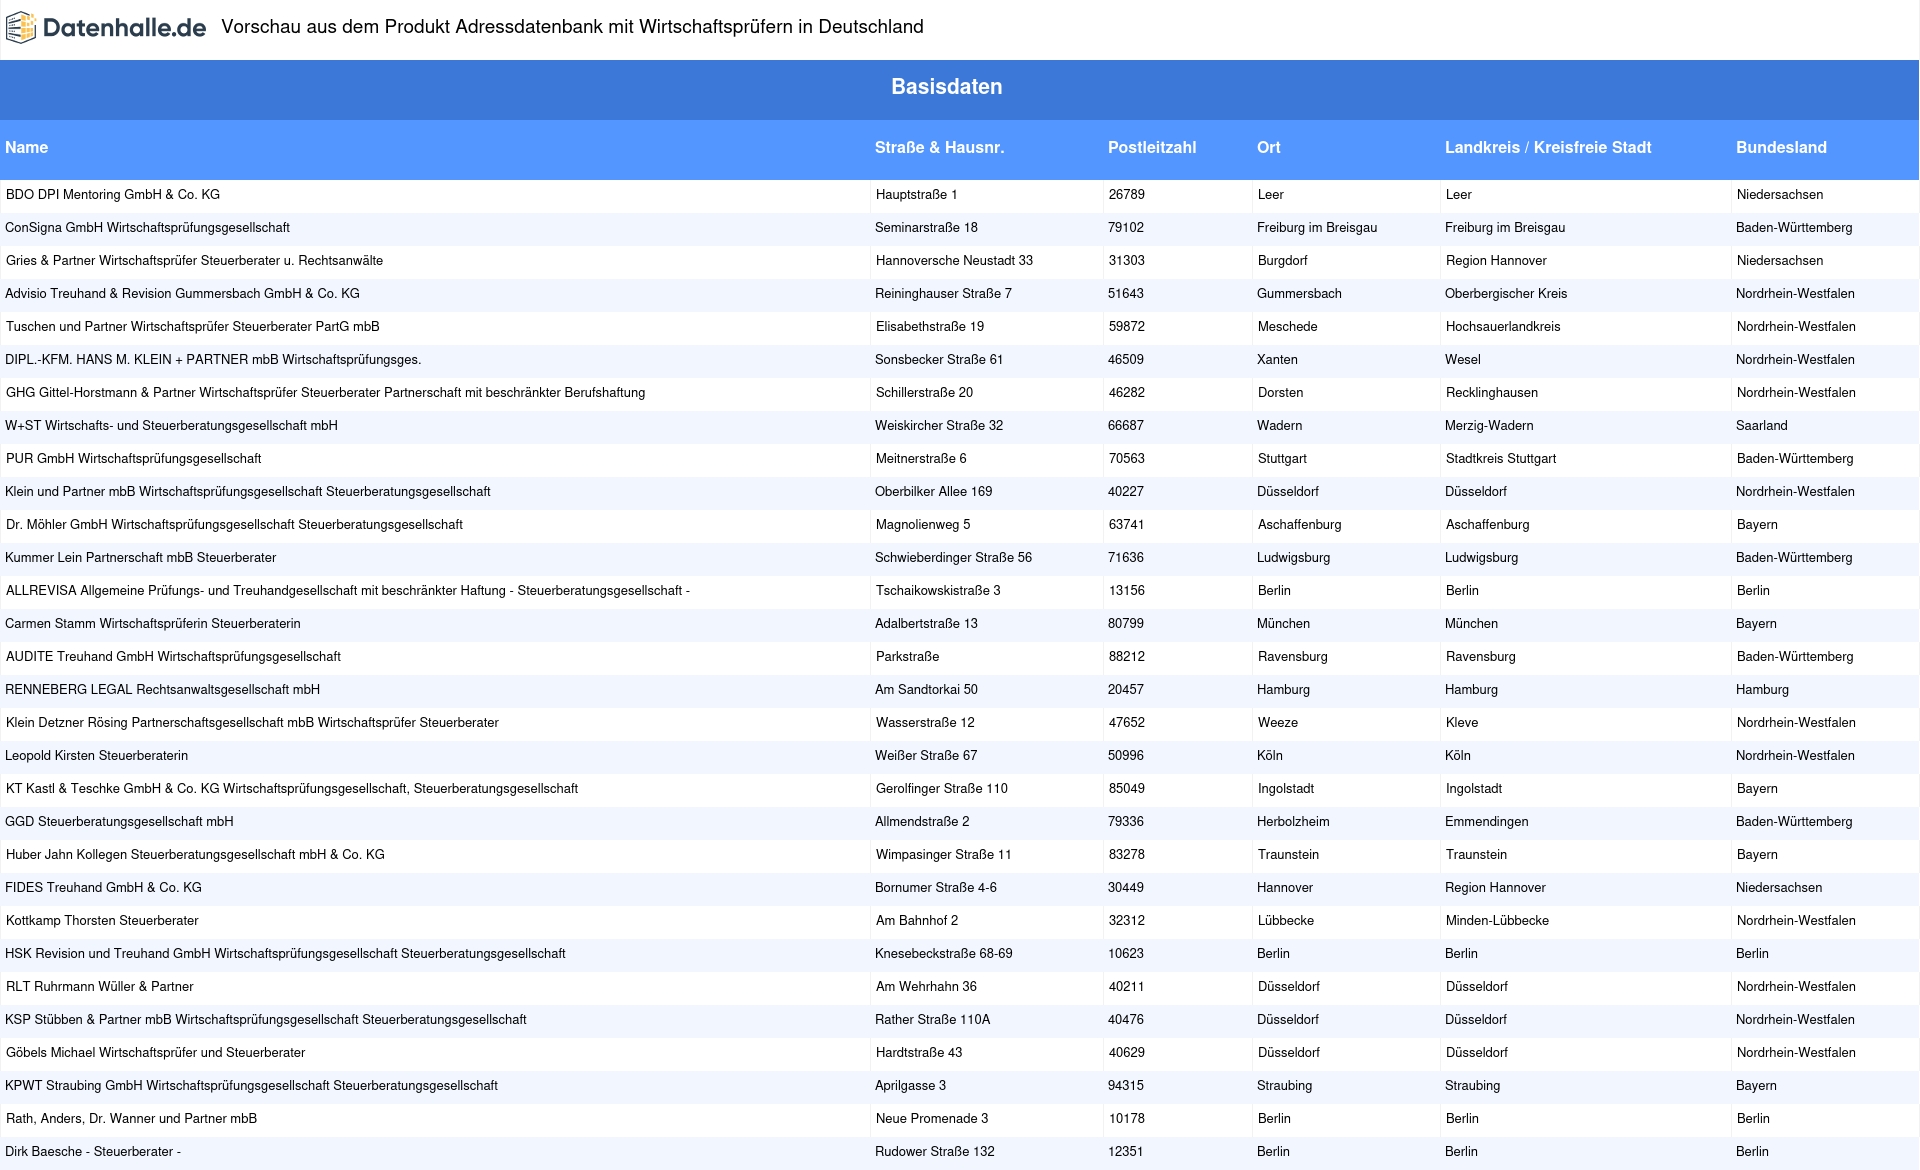Click ALLREVISA Allgemeine Prüfungs- name cell
1920x1170 pixels.
(x=348, y=591)
